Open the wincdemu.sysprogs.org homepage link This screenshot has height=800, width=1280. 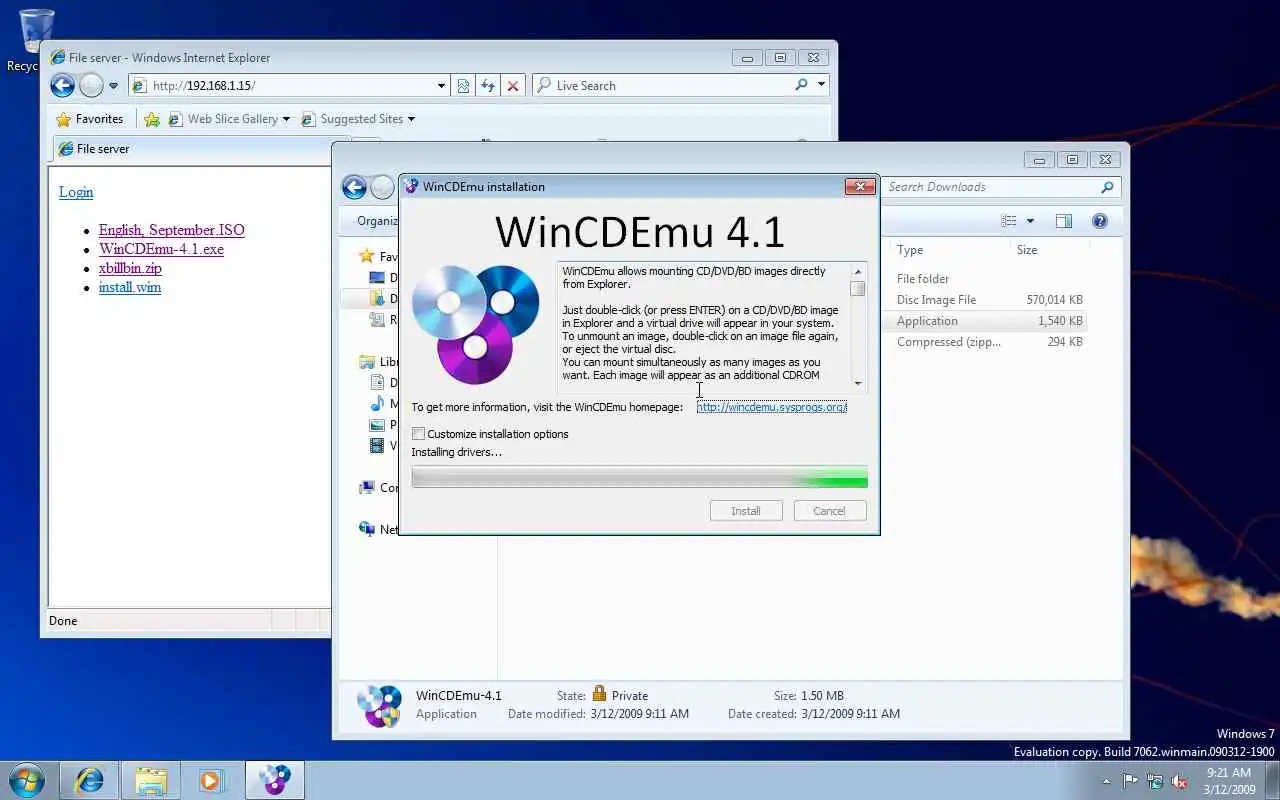click(x=772, y=407)
